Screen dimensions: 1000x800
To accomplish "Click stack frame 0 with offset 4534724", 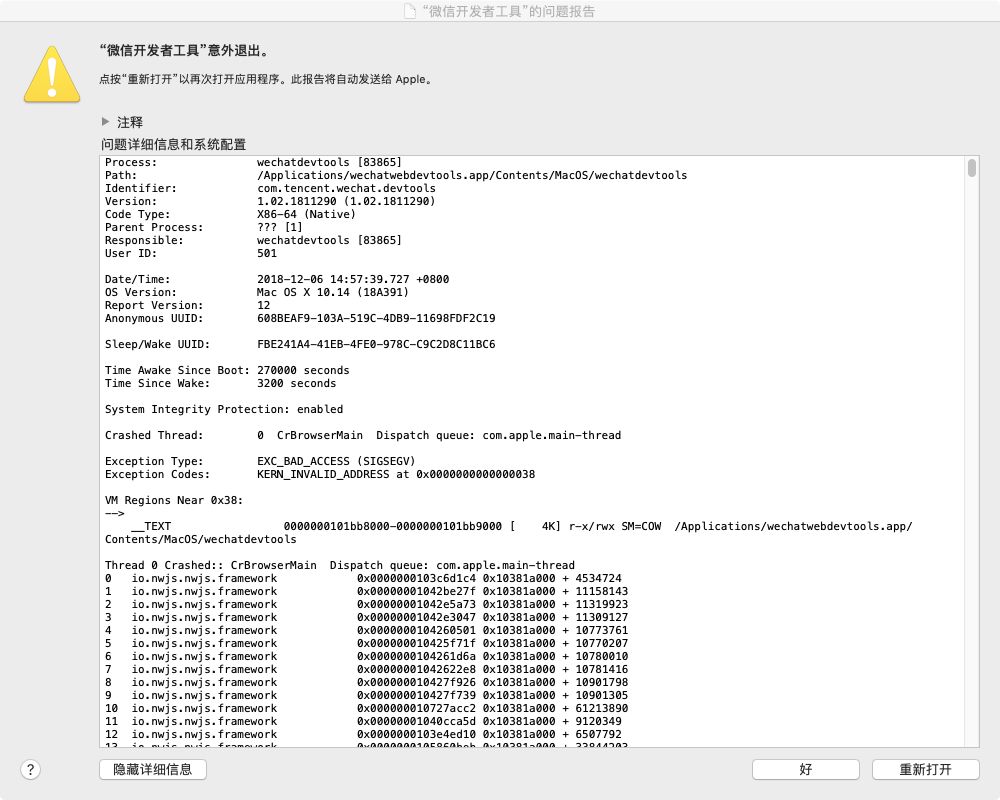I will (x=363, y=578).
